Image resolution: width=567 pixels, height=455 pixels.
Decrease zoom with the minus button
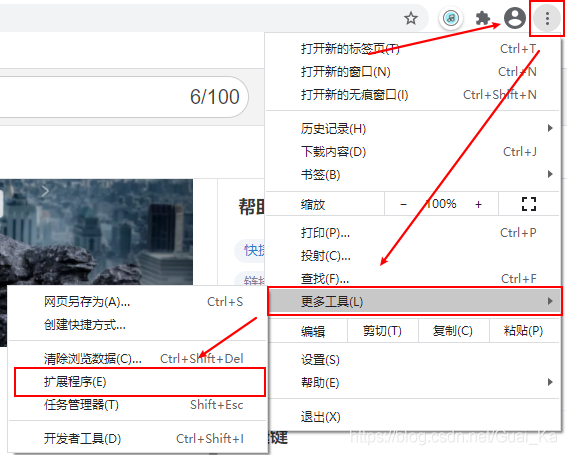point(404,204)
